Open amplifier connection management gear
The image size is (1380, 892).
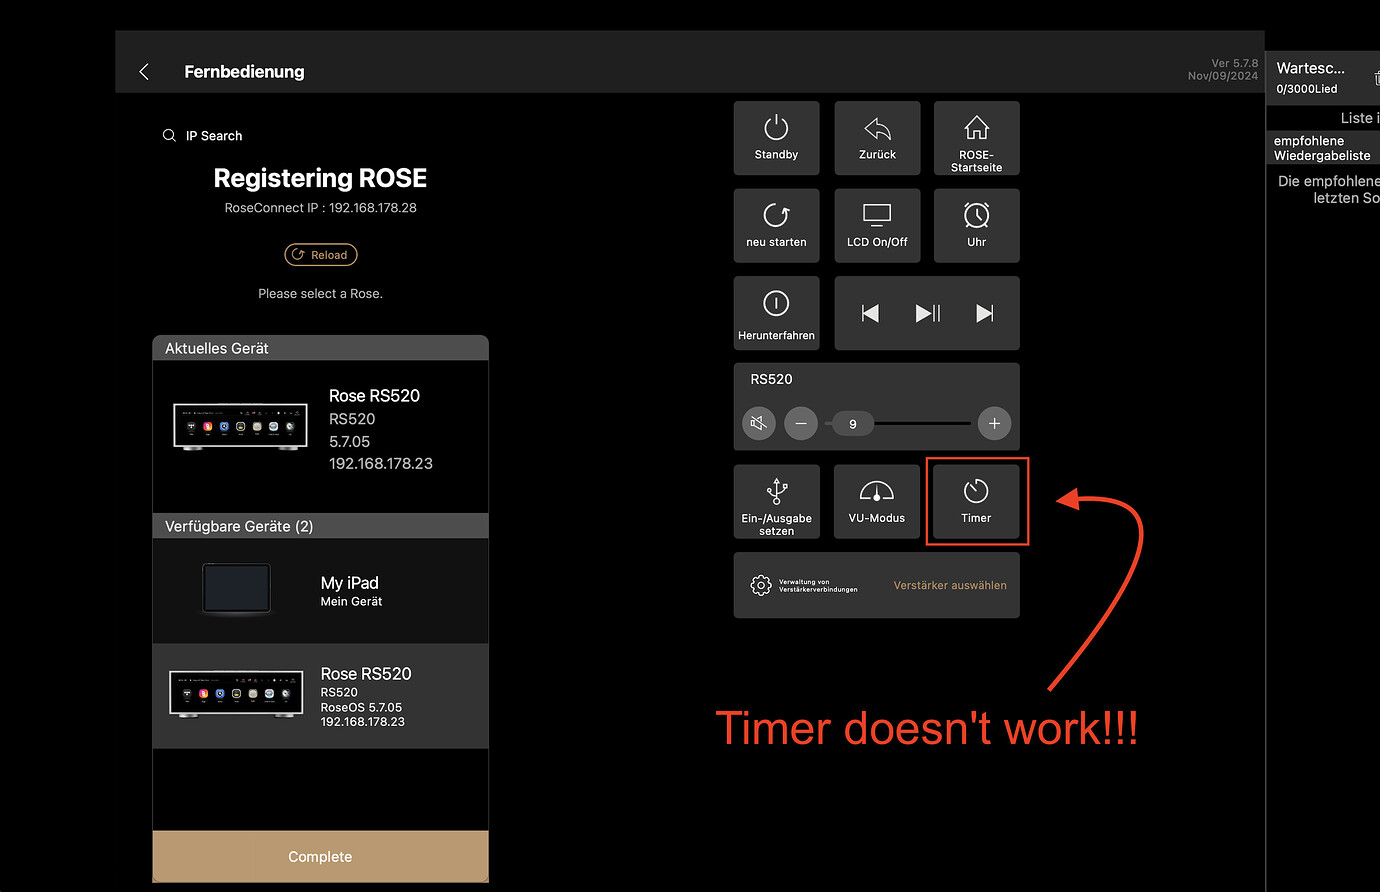tap(761, 585)
